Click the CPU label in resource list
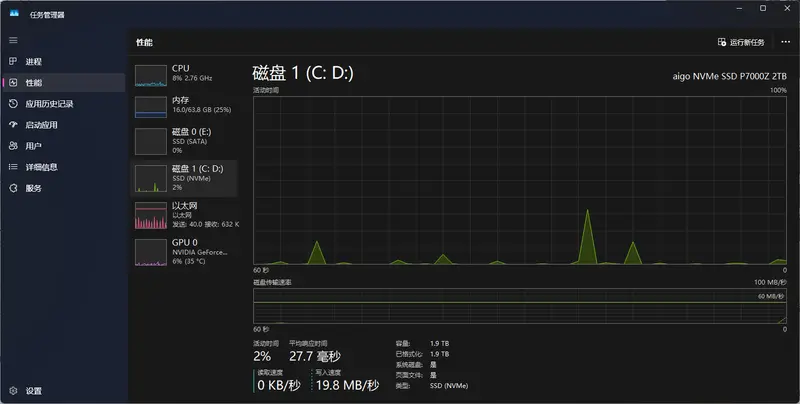Screen dimensions: 800x404 tap(181, 68)
